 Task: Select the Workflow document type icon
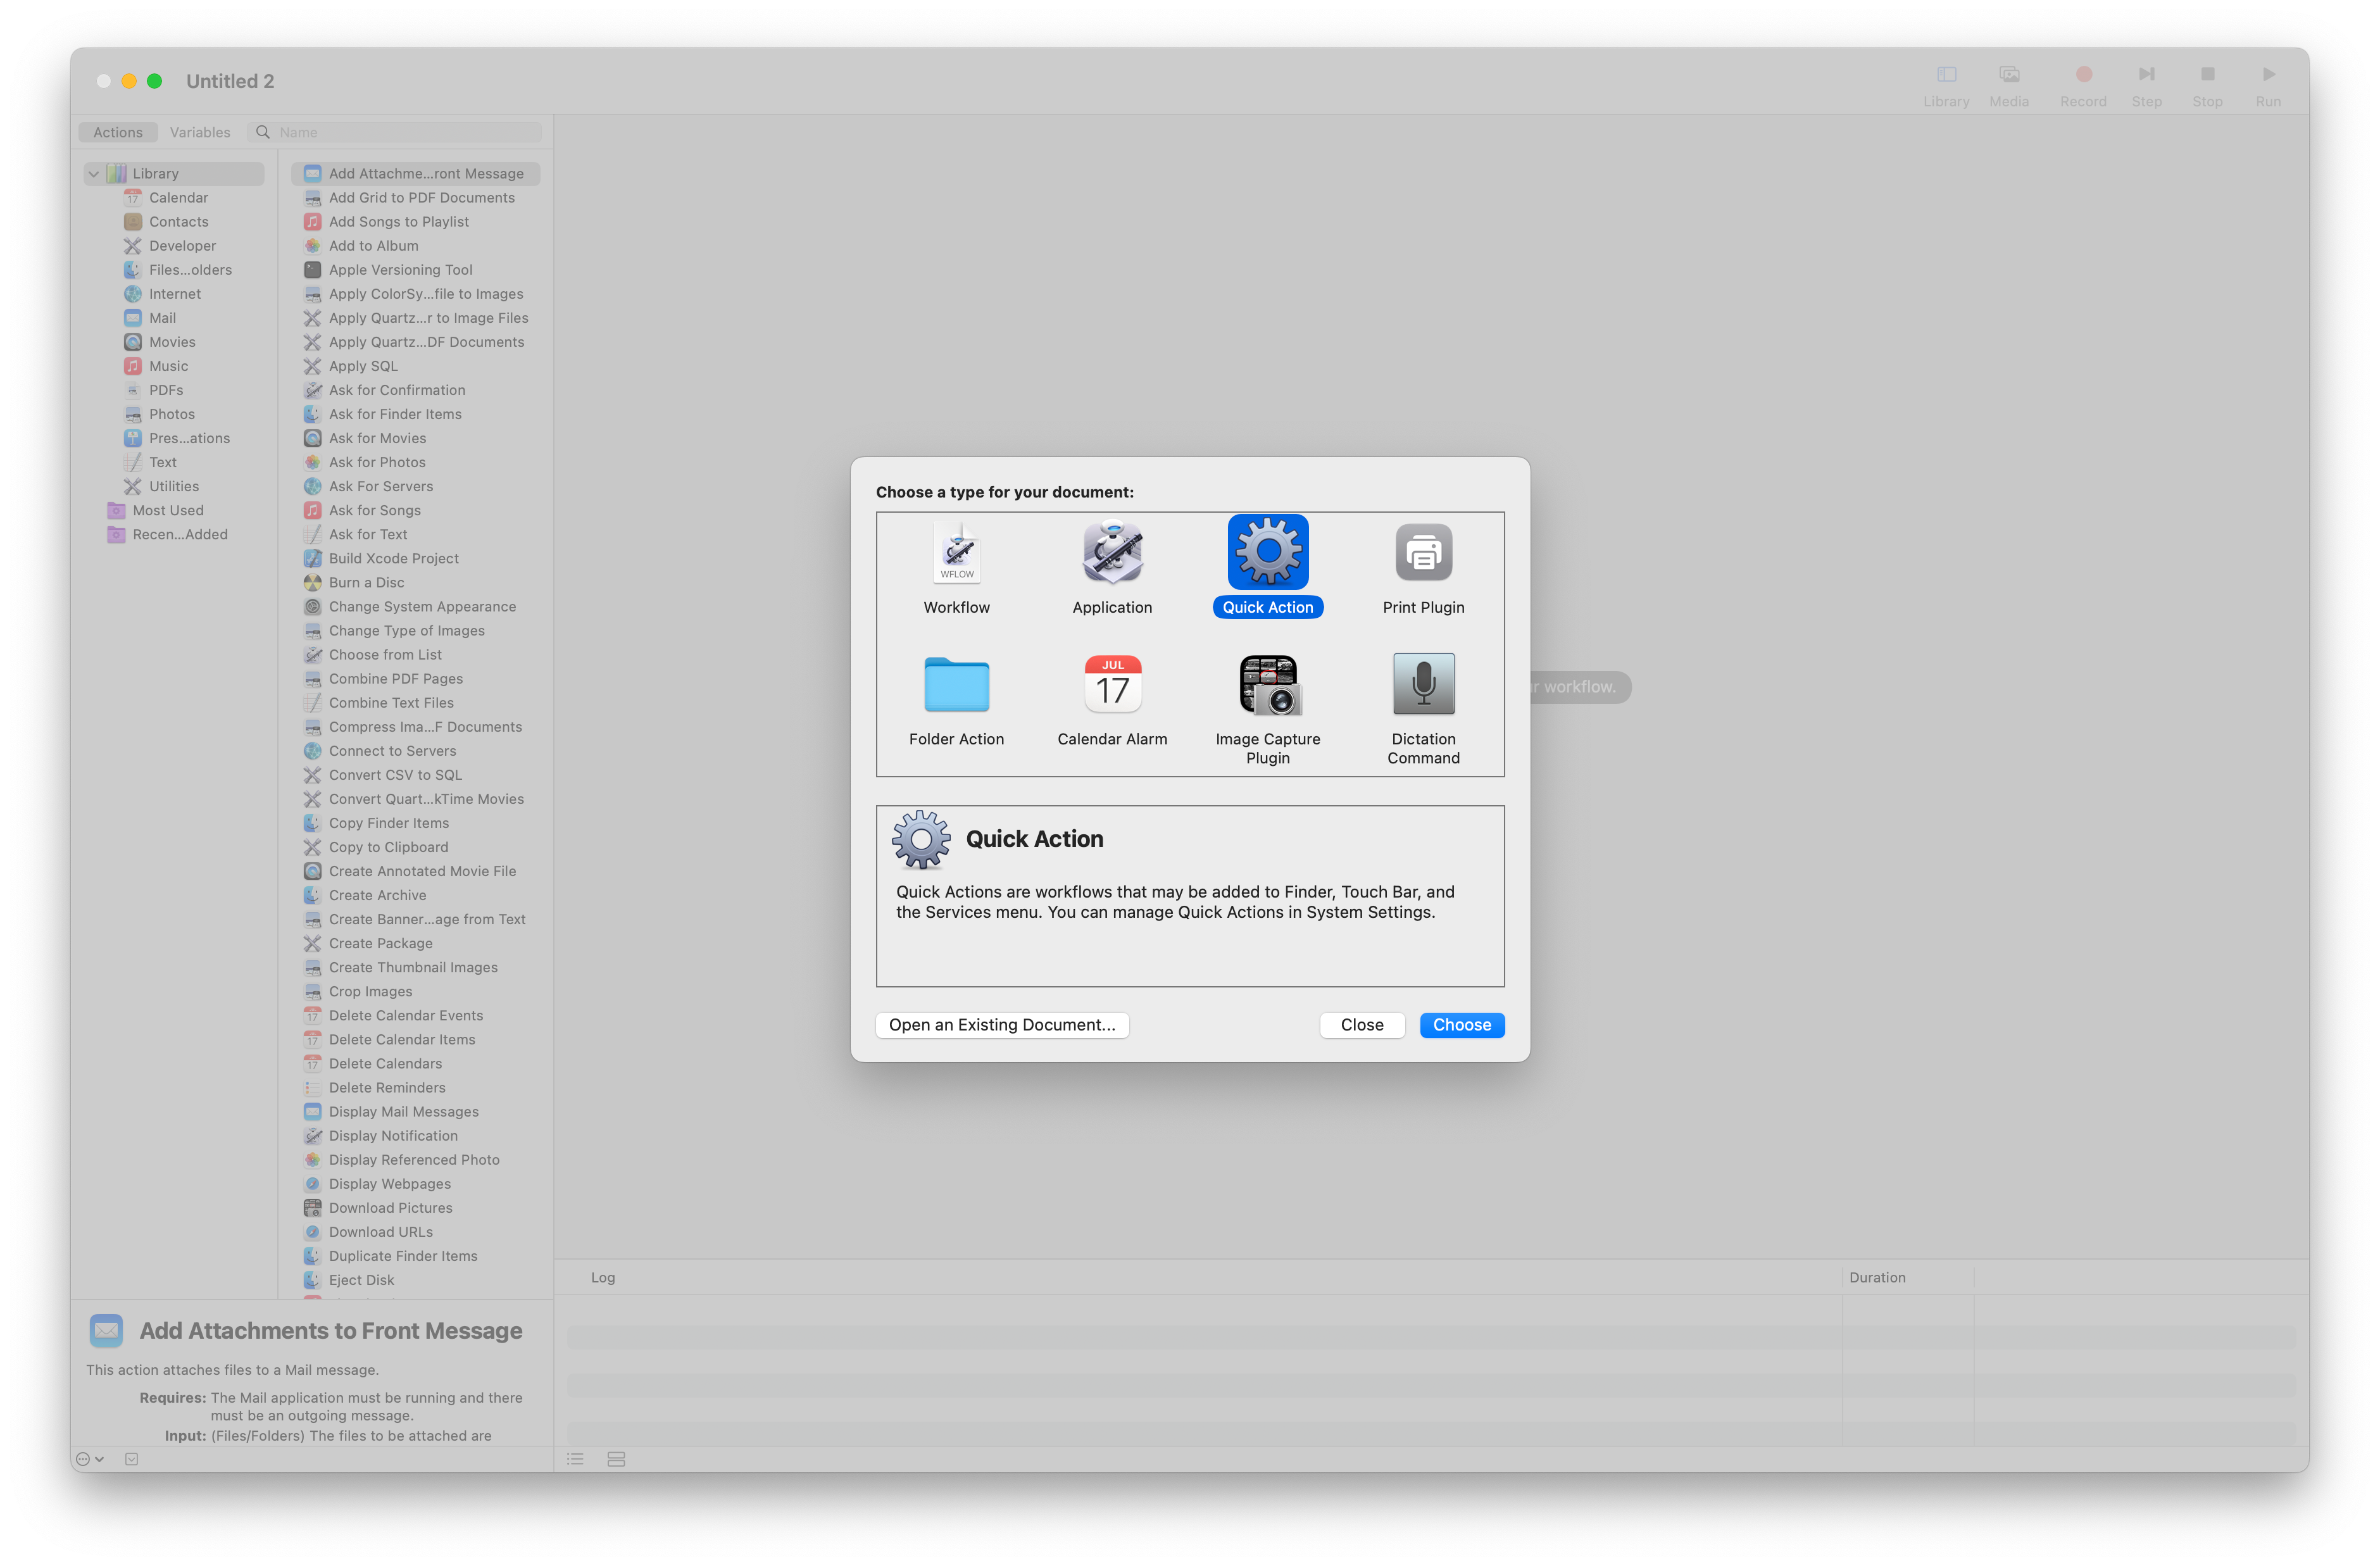tap(956, 553)
